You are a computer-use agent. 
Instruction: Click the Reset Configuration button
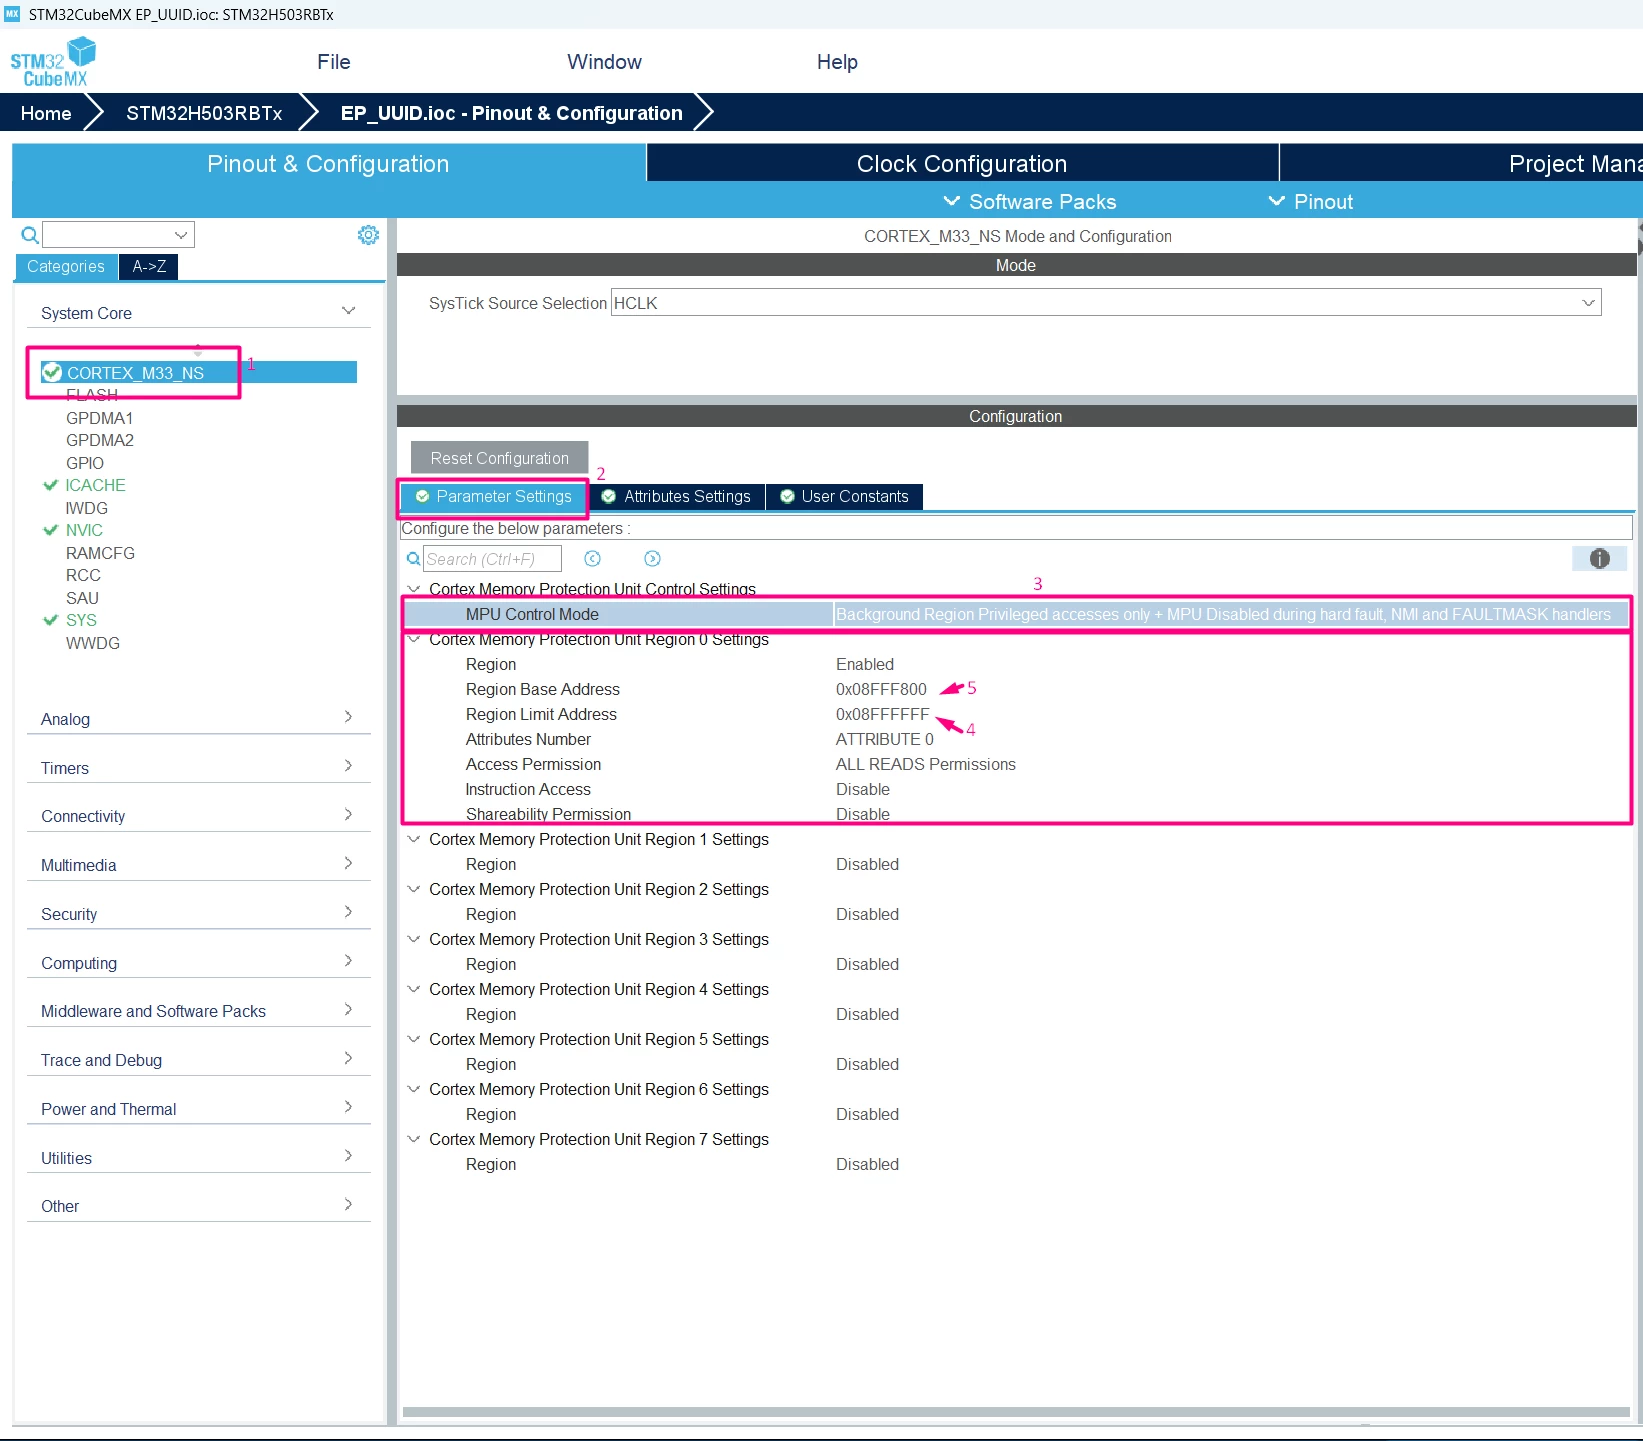pyautogui.click(x=499, y=458)
